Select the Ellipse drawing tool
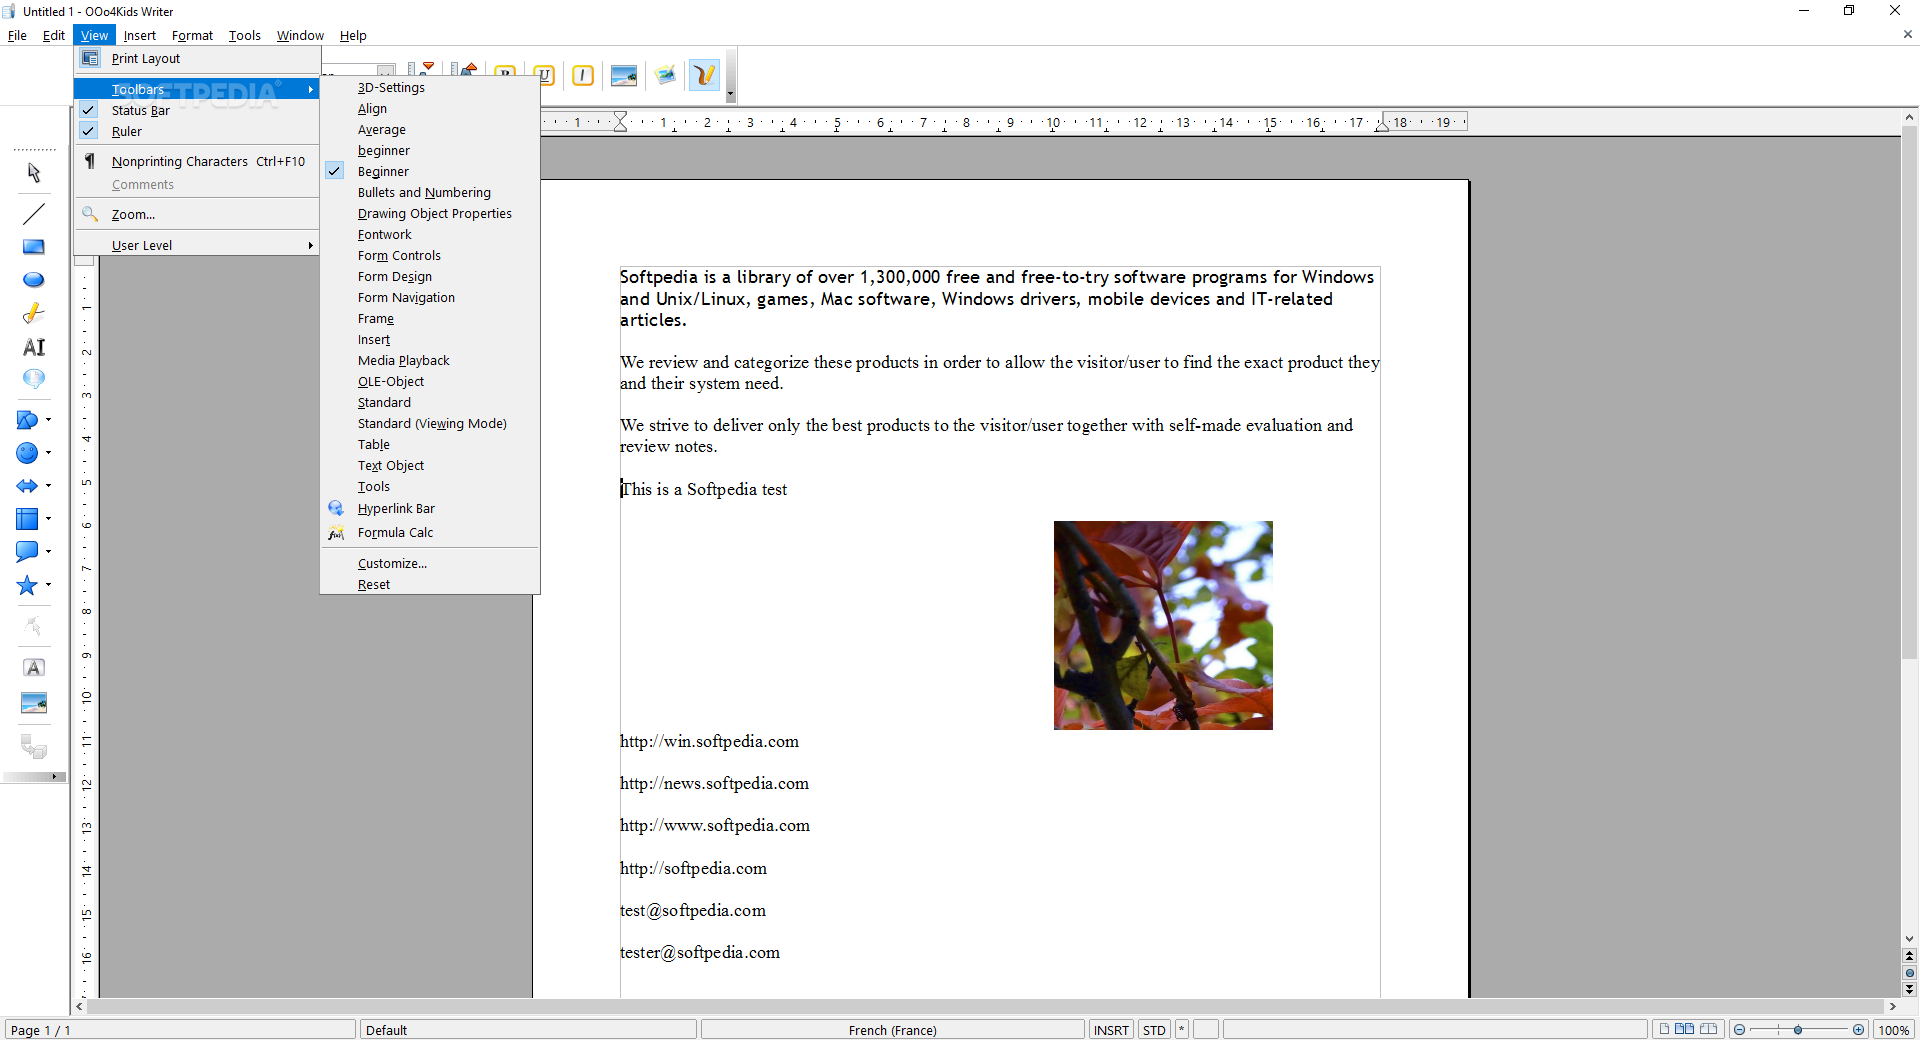 coord(34,280)
